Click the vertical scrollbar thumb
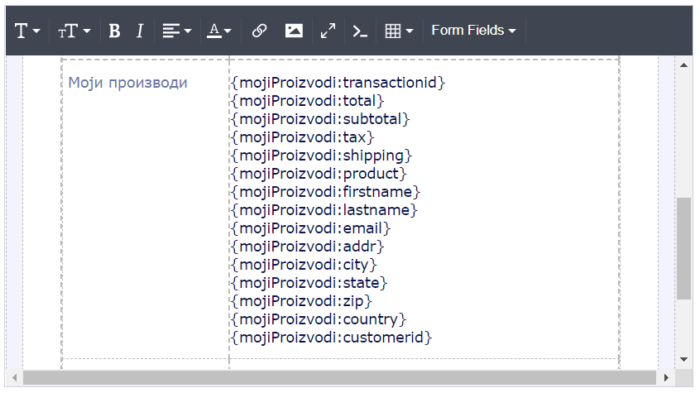The height and width of the screenshot is (393, 700). [x=683, y=248]
